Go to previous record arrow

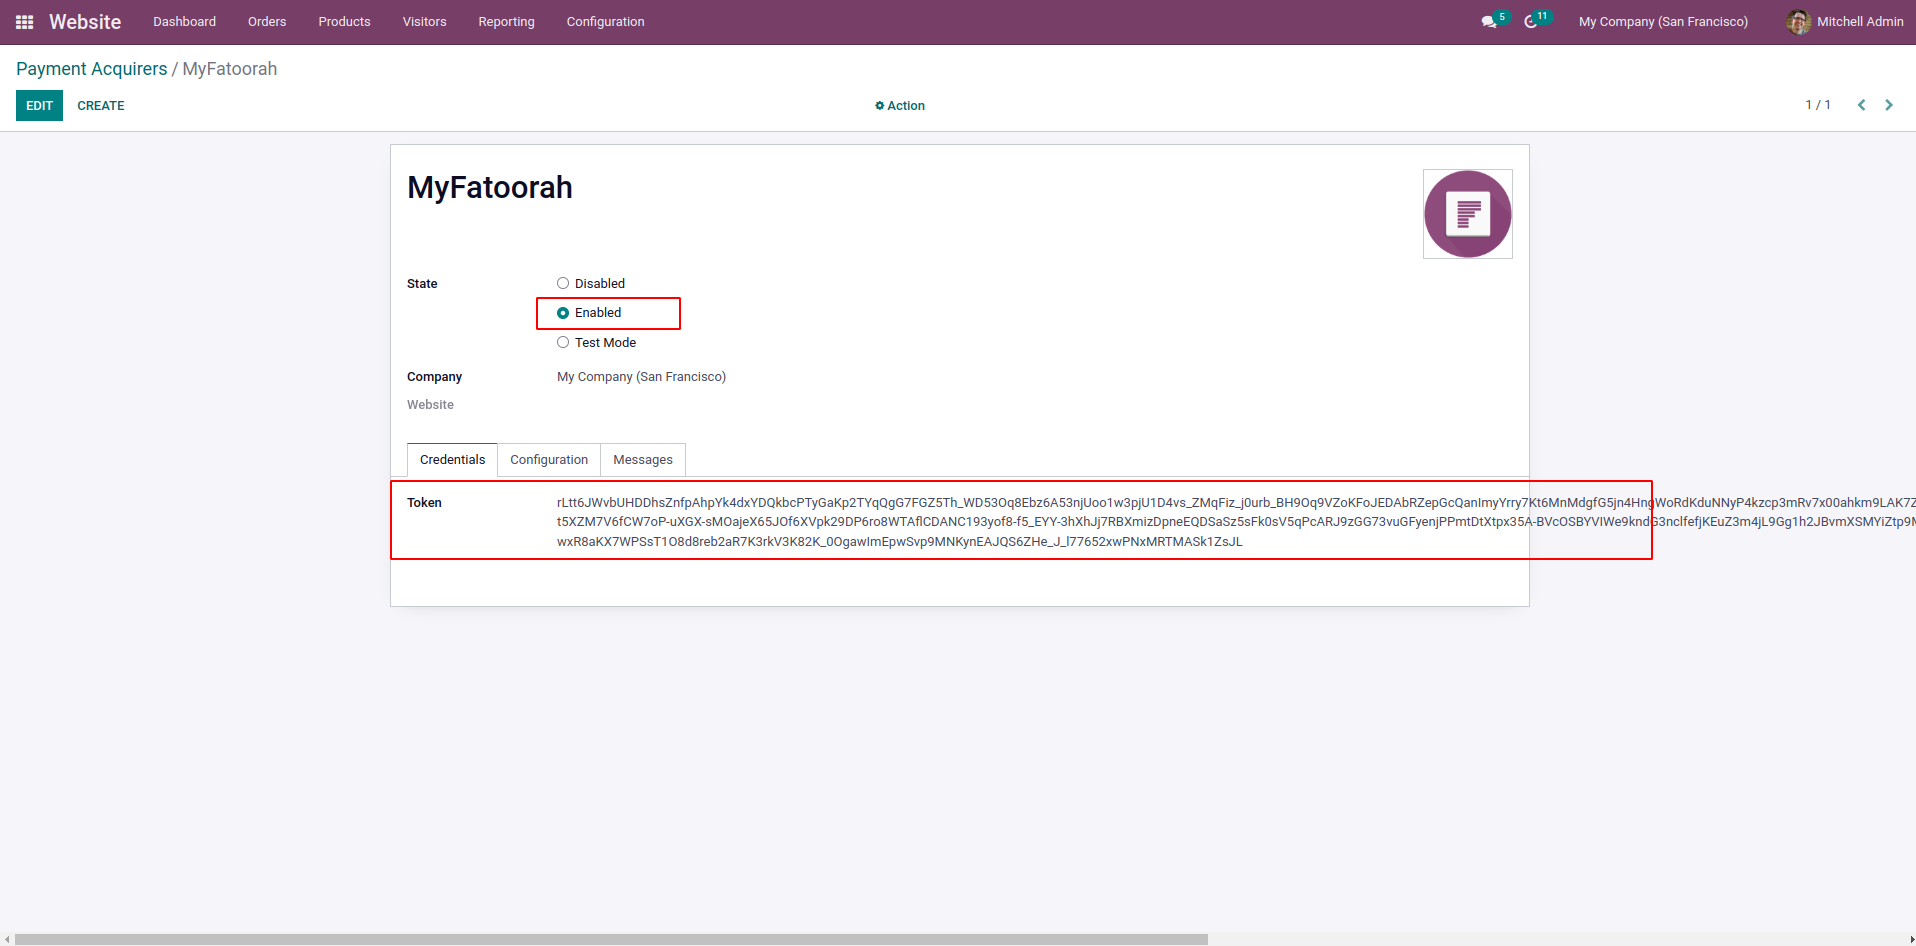tap(1861, 105)
